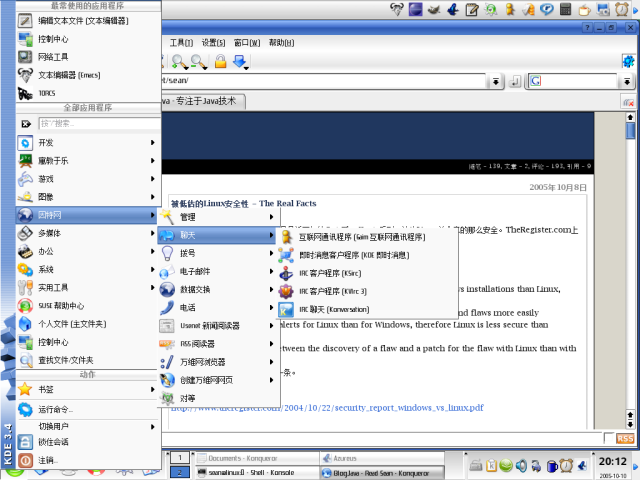Launch IRC 客户程序 (KVirc 3)
Viewport: 640px width, 480px height.
point(367,291)
